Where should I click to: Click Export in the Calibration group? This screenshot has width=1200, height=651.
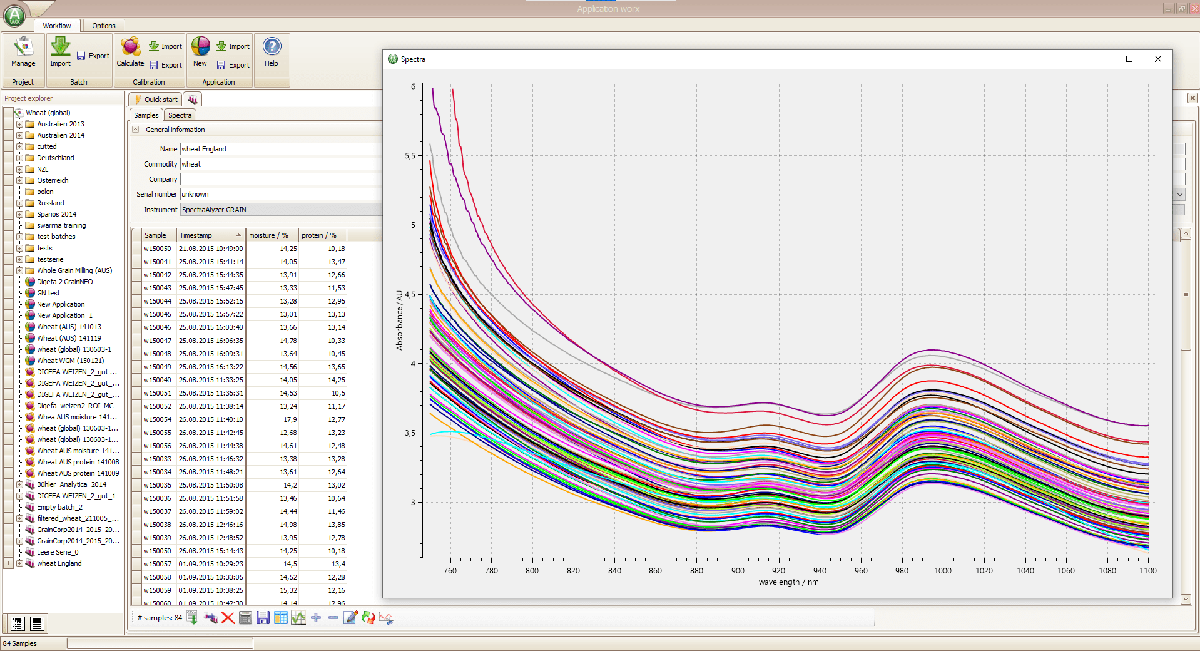(x=164, y=65)
